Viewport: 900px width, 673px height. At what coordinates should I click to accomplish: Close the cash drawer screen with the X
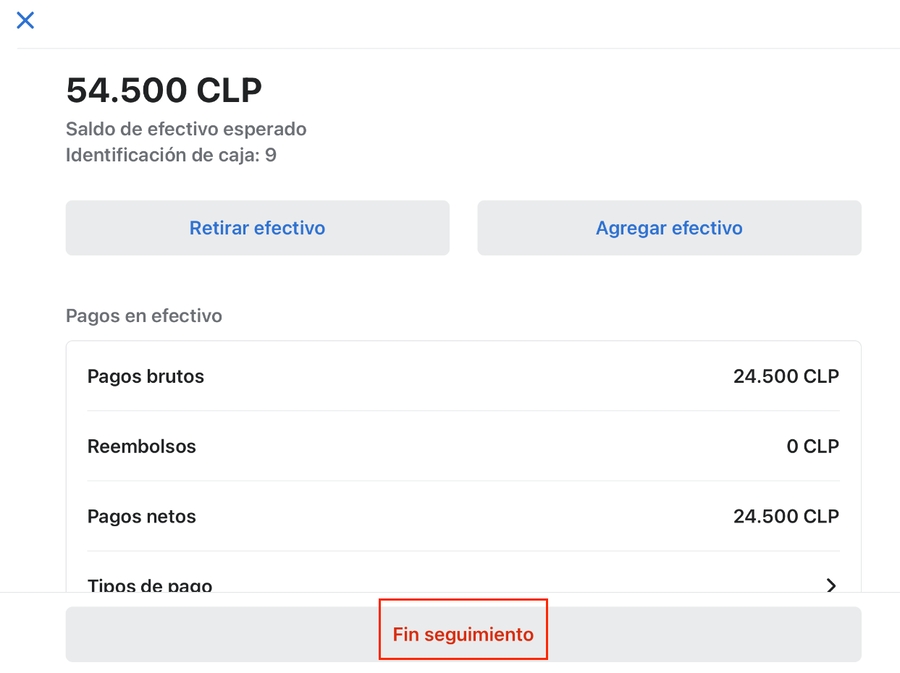click(x=25, y=20)
